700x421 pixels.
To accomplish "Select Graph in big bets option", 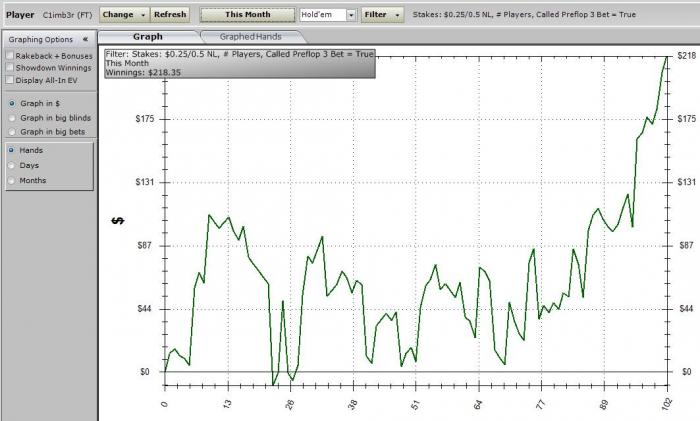I will point(12,132).
